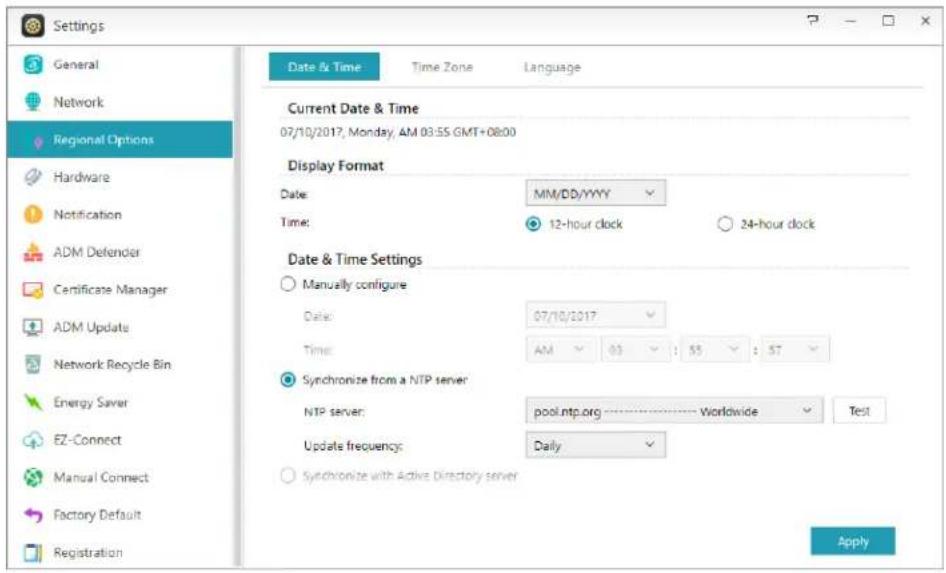Choose Manually configure radio button
The image size is (946, 573).
[x=288, y=284]
